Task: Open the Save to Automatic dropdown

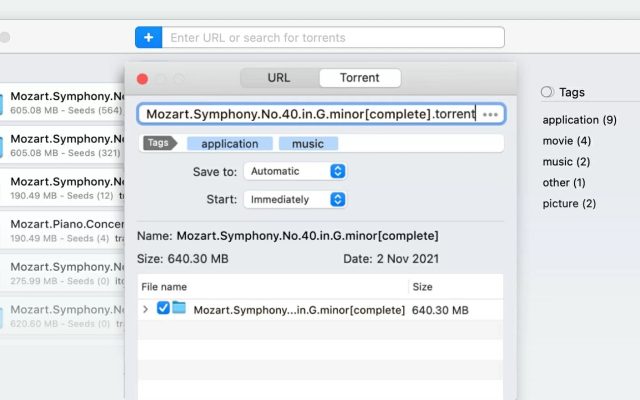Action: tap(295, 171)
